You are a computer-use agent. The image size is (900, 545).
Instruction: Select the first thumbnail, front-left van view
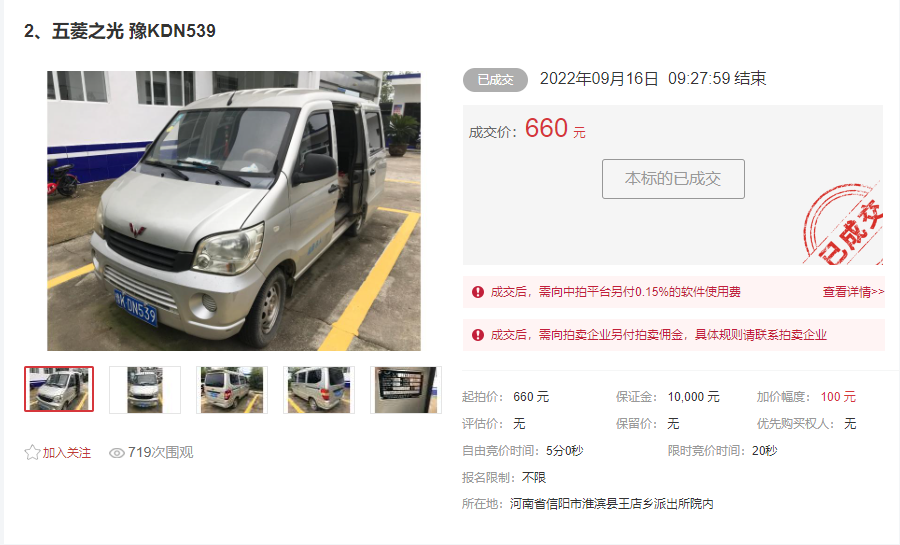pos(59,390)
